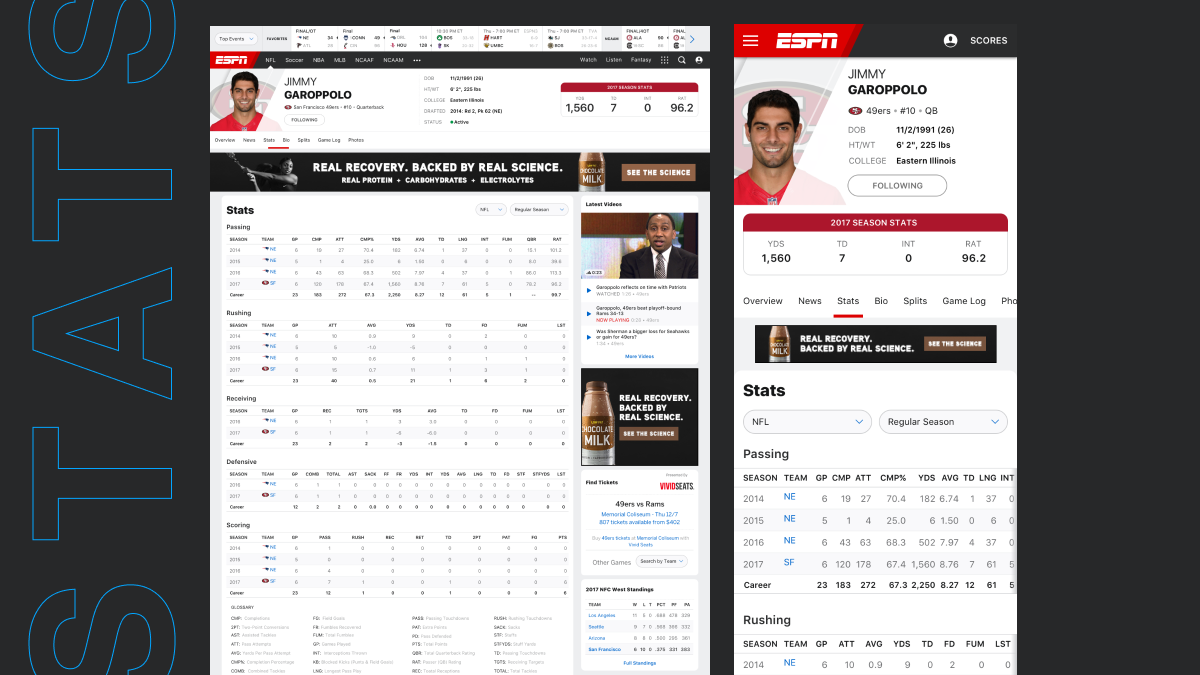Open the Regular Season dropdown in mobile view
This screenshot has width=1200, height=675.
[x=942, y=422]
